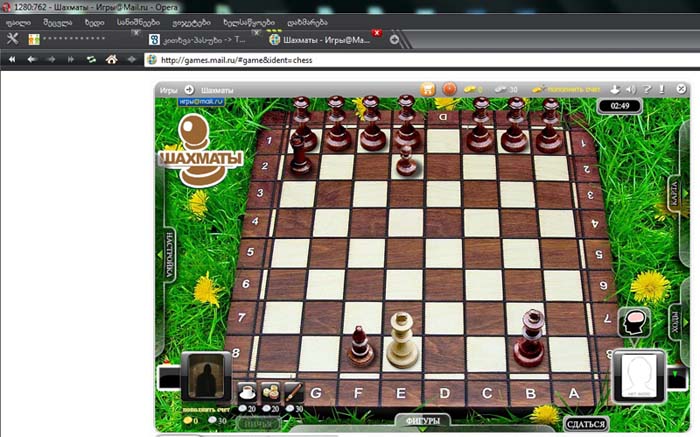Viewport: 700px width, 437px height.
Task: Close the chess game panel
Action: (x=681, y=89)
